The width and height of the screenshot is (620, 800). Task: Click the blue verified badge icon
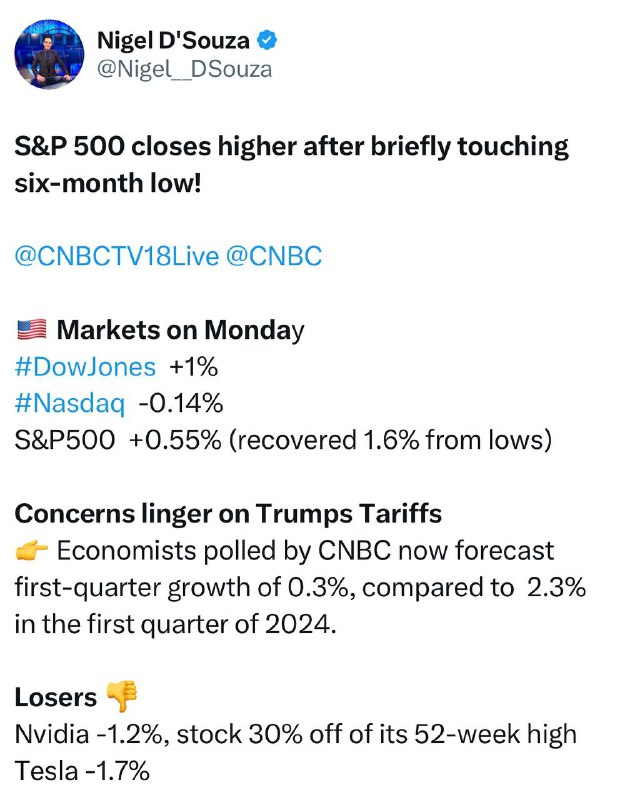(x=267, y=40)
